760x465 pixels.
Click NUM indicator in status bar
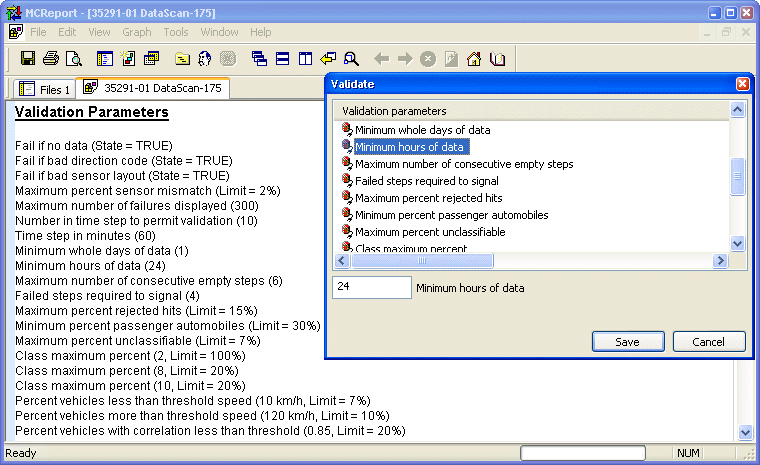(x=688, y=453)
